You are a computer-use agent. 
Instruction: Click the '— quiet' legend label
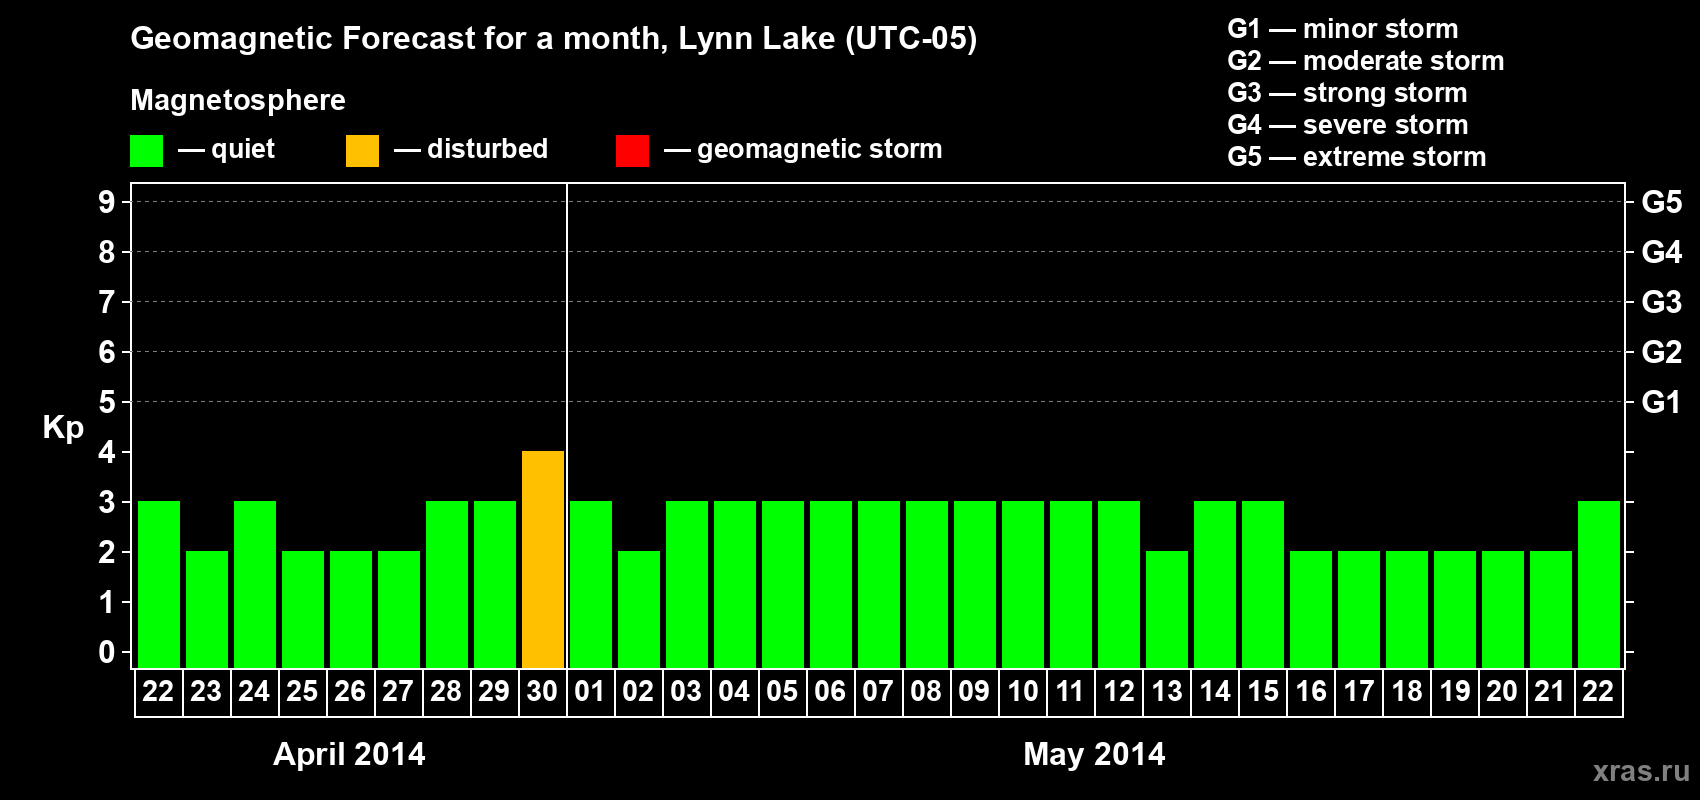coord(226,149)
